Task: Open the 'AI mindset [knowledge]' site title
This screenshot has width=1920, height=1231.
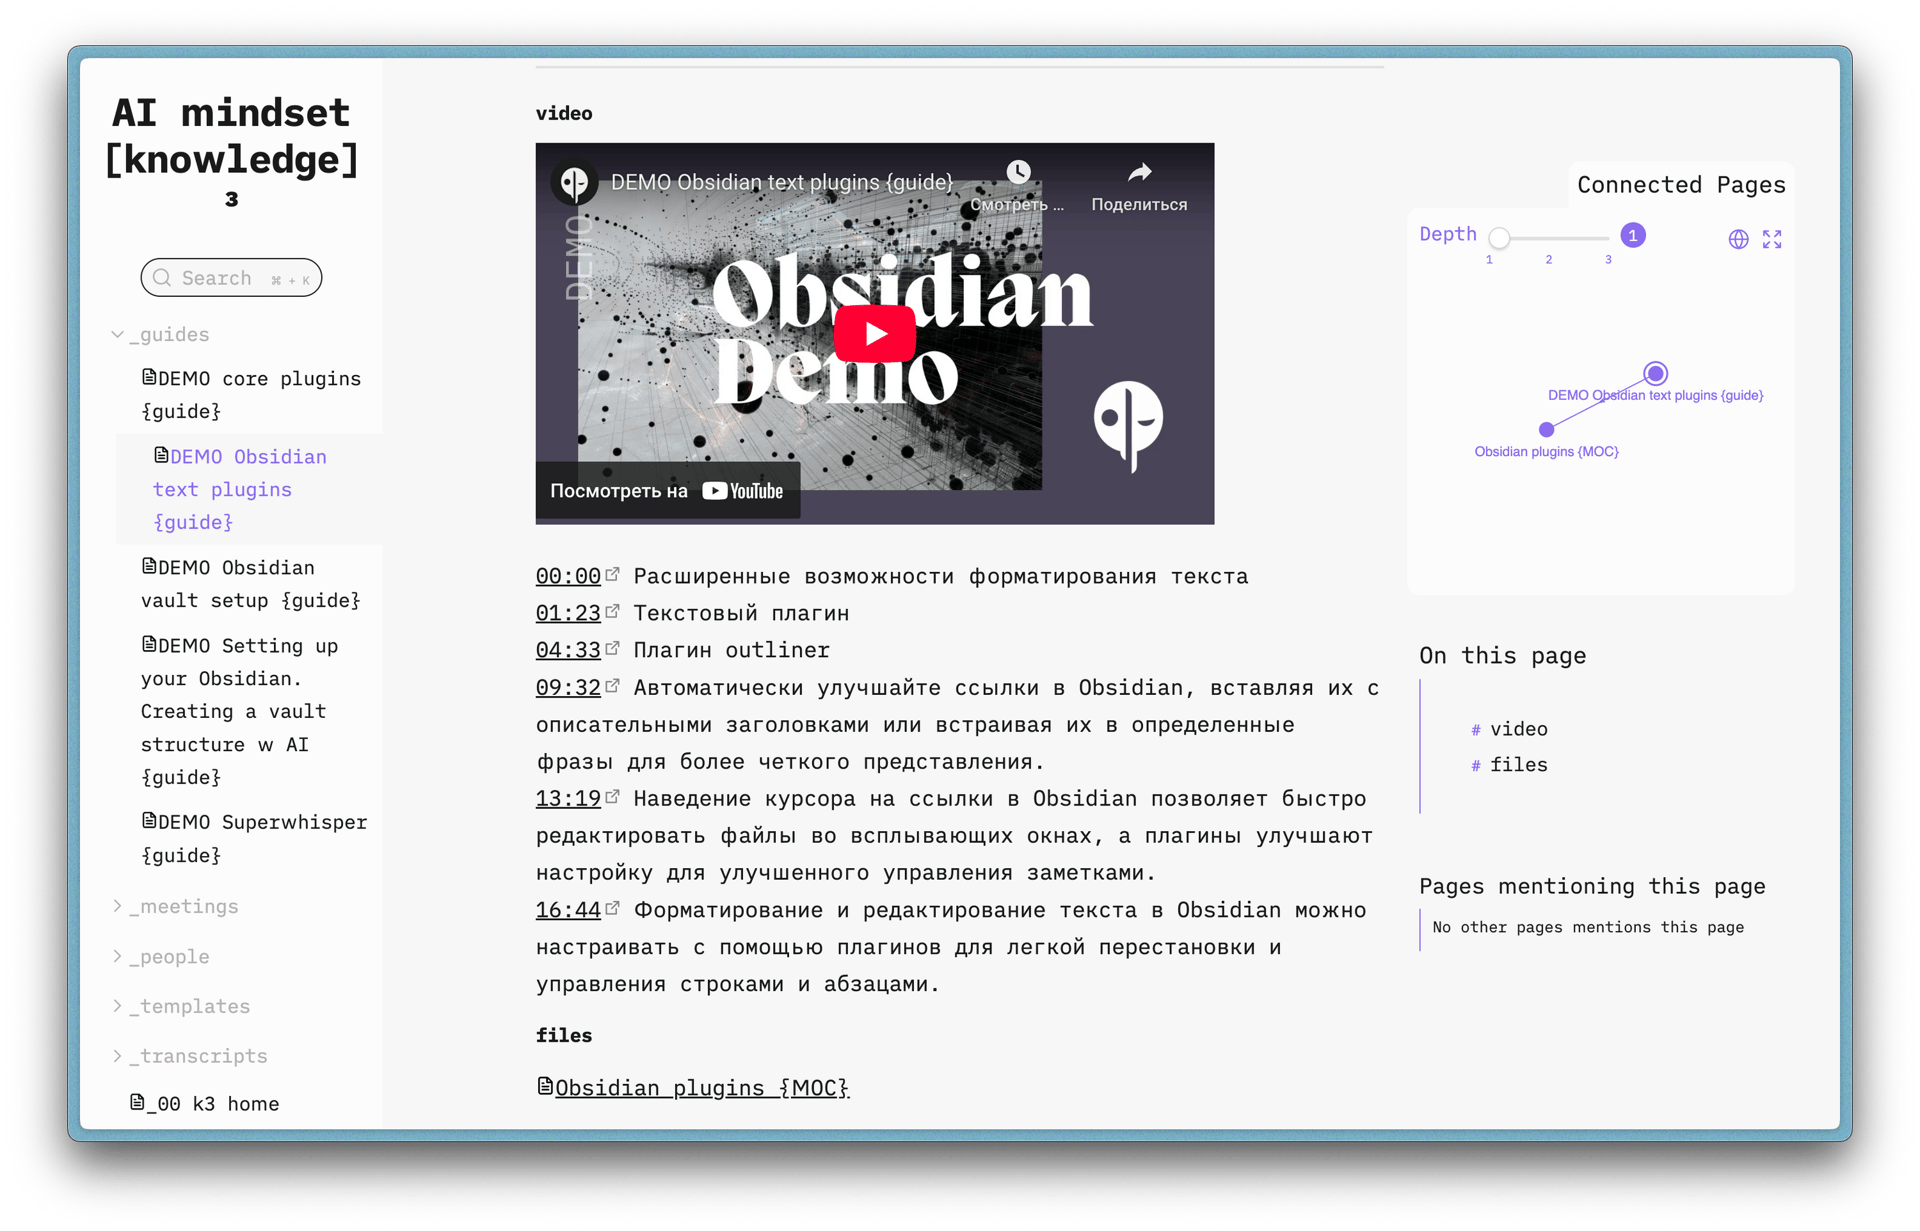Action: coord(231,152)
